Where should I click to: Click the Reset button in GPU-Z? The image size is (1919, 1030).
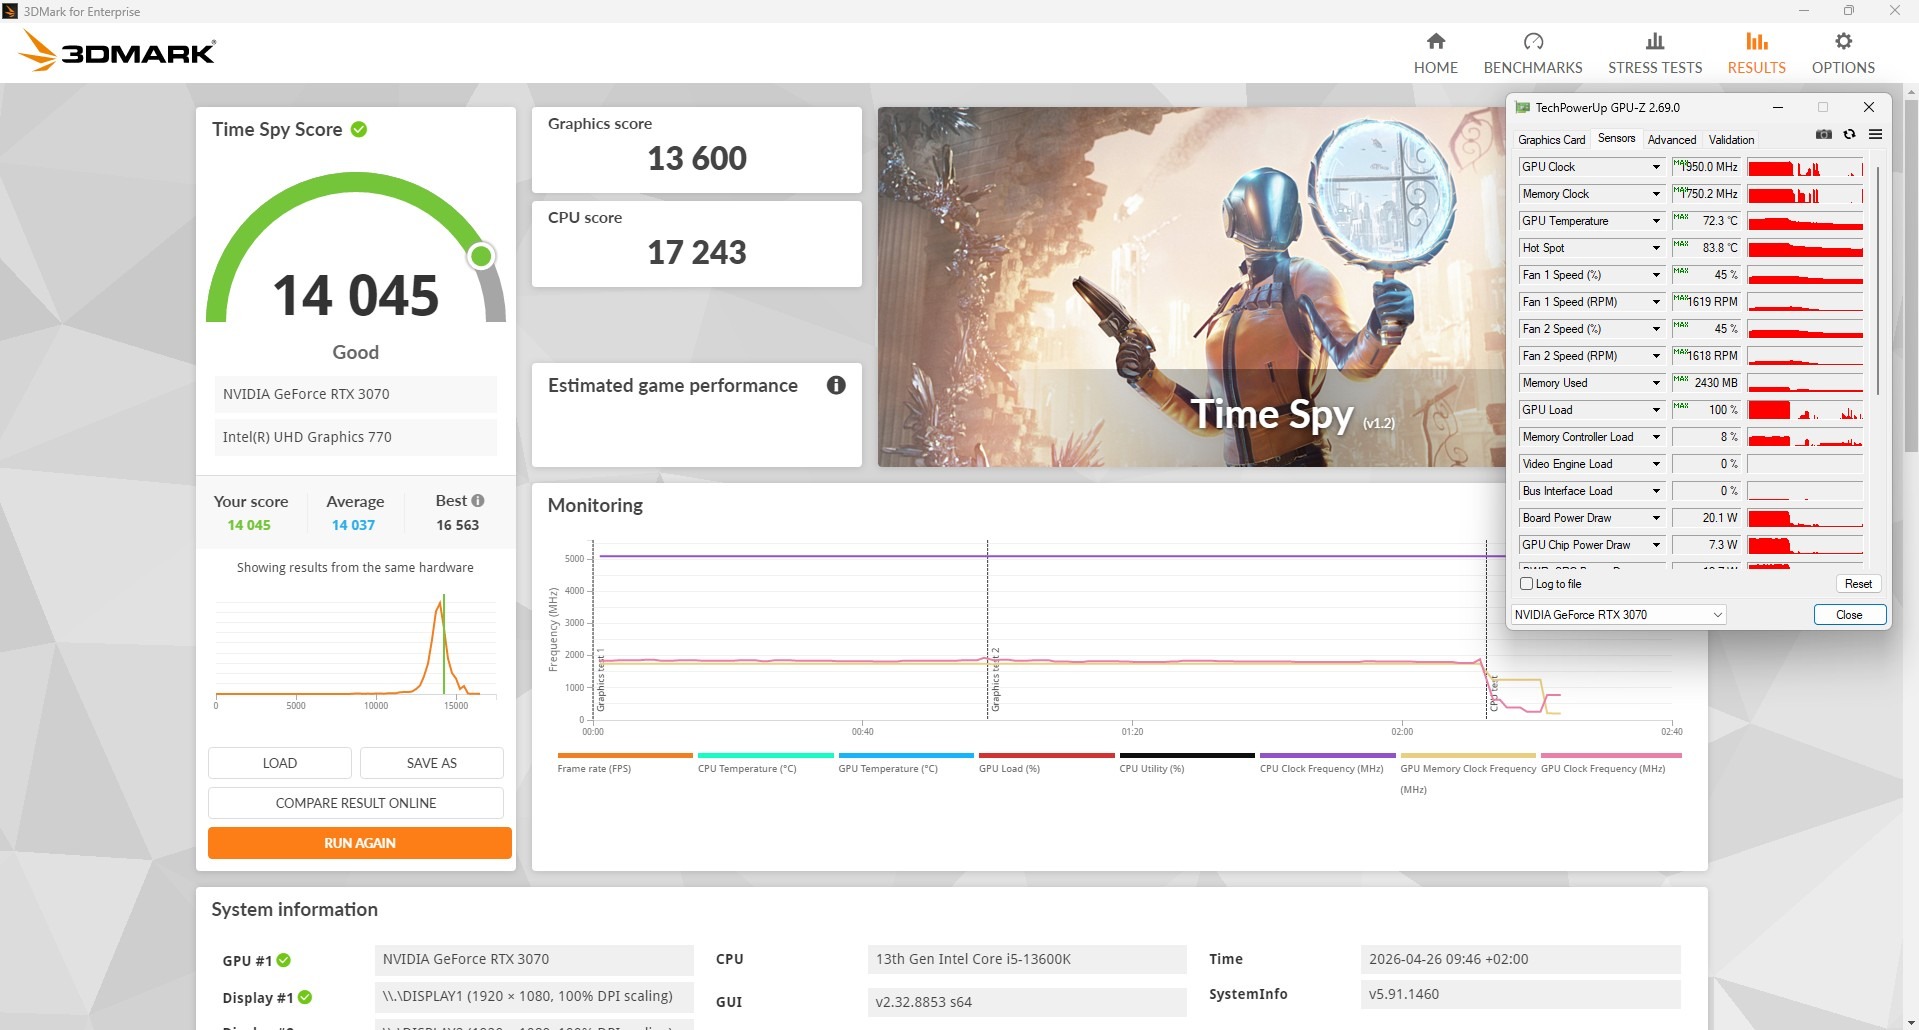pyautogui.click(x=1858, y=584)
